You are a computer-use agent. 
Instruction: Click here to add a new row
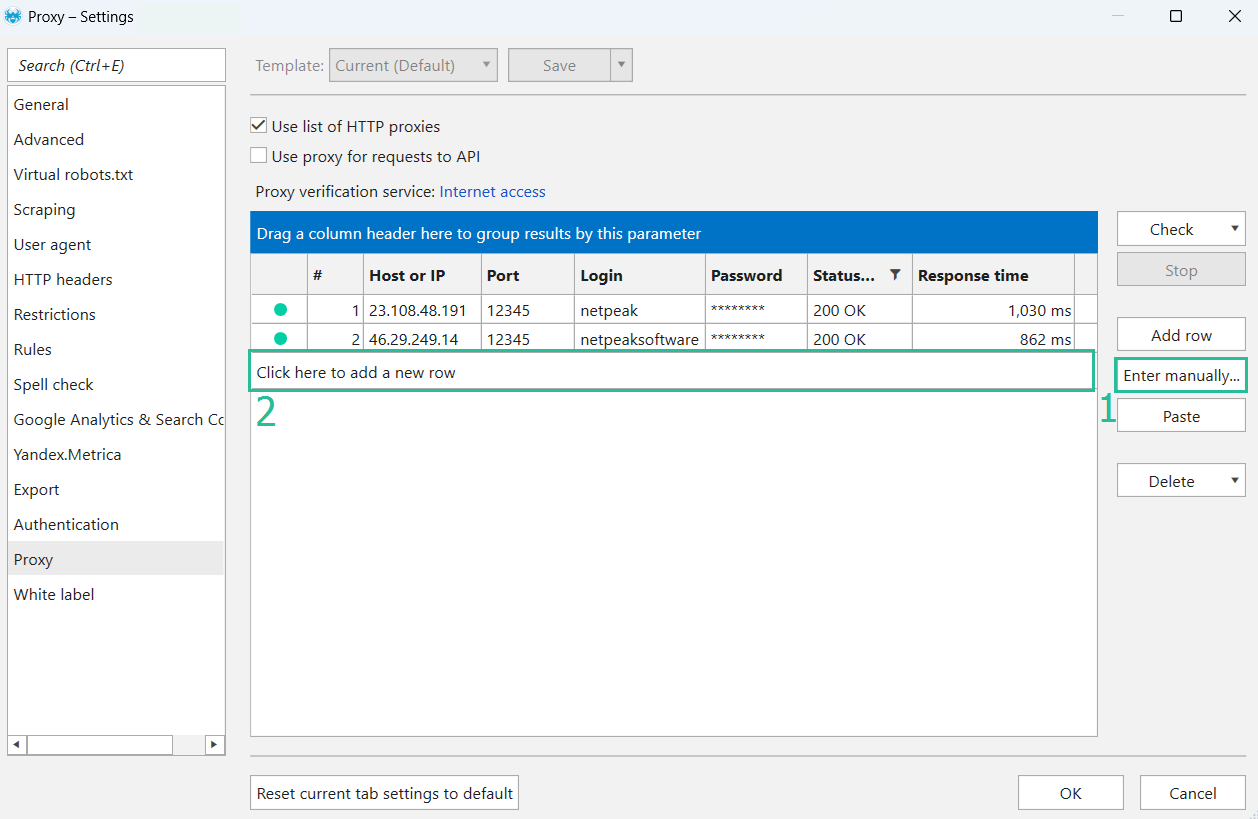[x=671, y=372]
